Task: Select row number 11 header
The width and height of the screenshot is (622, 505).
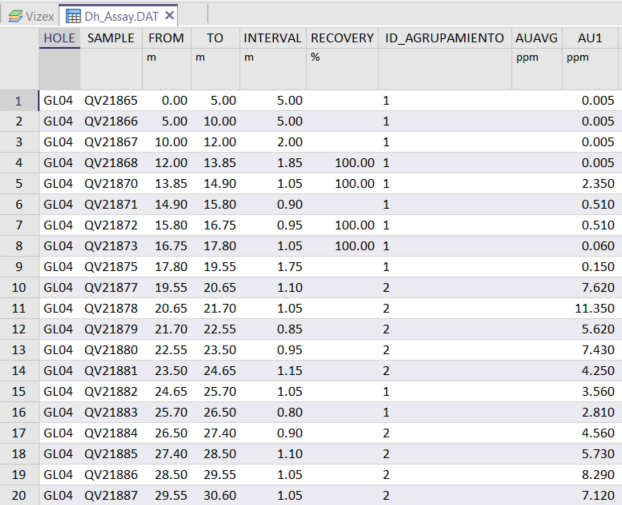Action: (x=19, y=309)
